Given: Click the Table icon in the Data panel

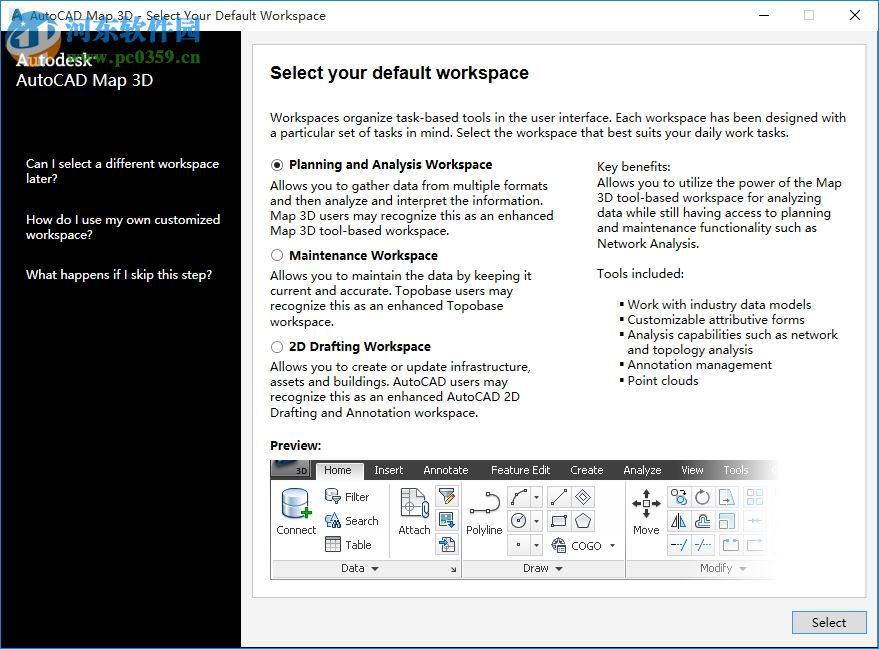Looking at the screenshot, I should [345, 545].
